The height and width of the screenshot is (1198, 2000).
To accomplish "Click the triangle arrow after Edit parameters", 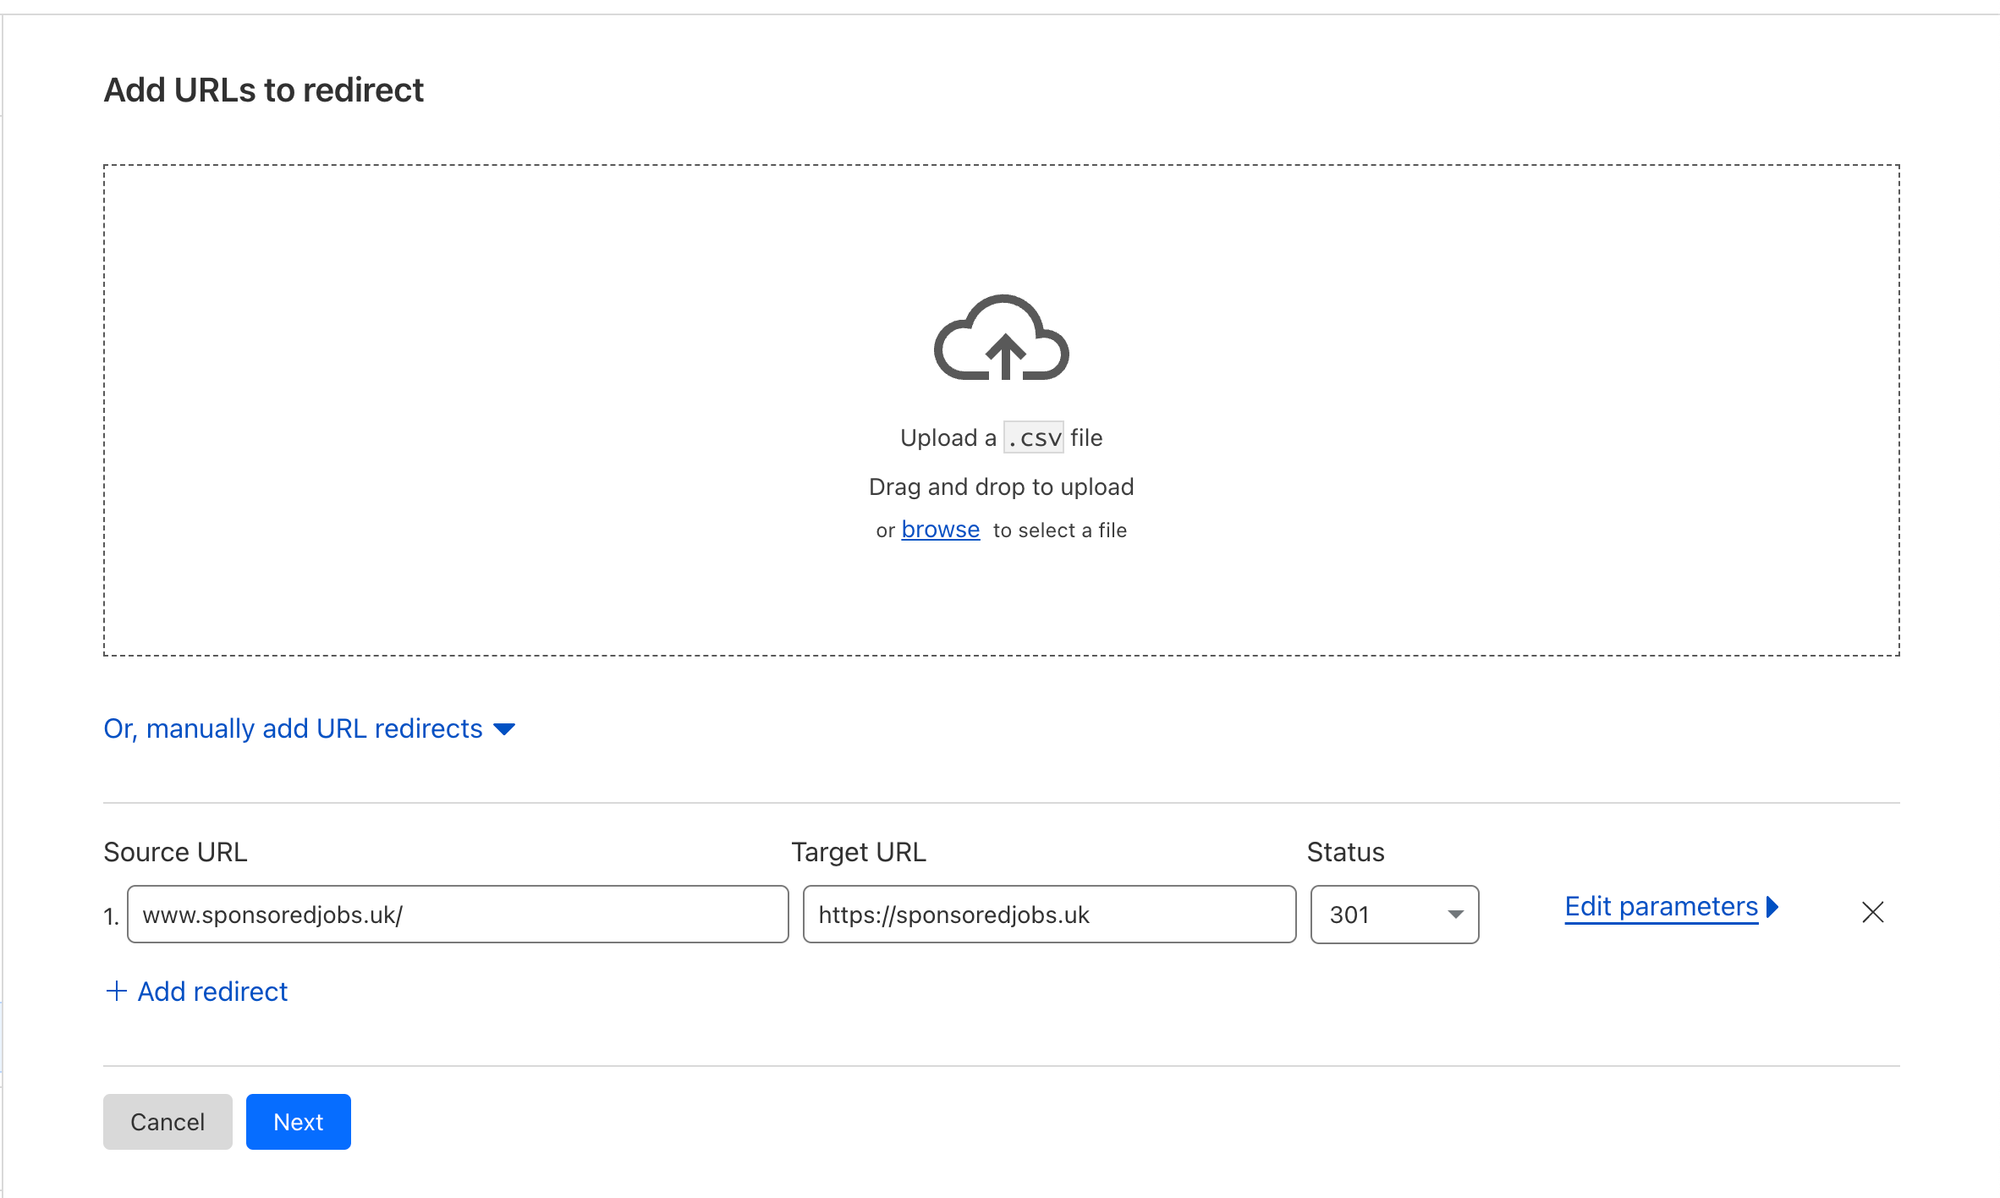I will (x=1773, y=907).
